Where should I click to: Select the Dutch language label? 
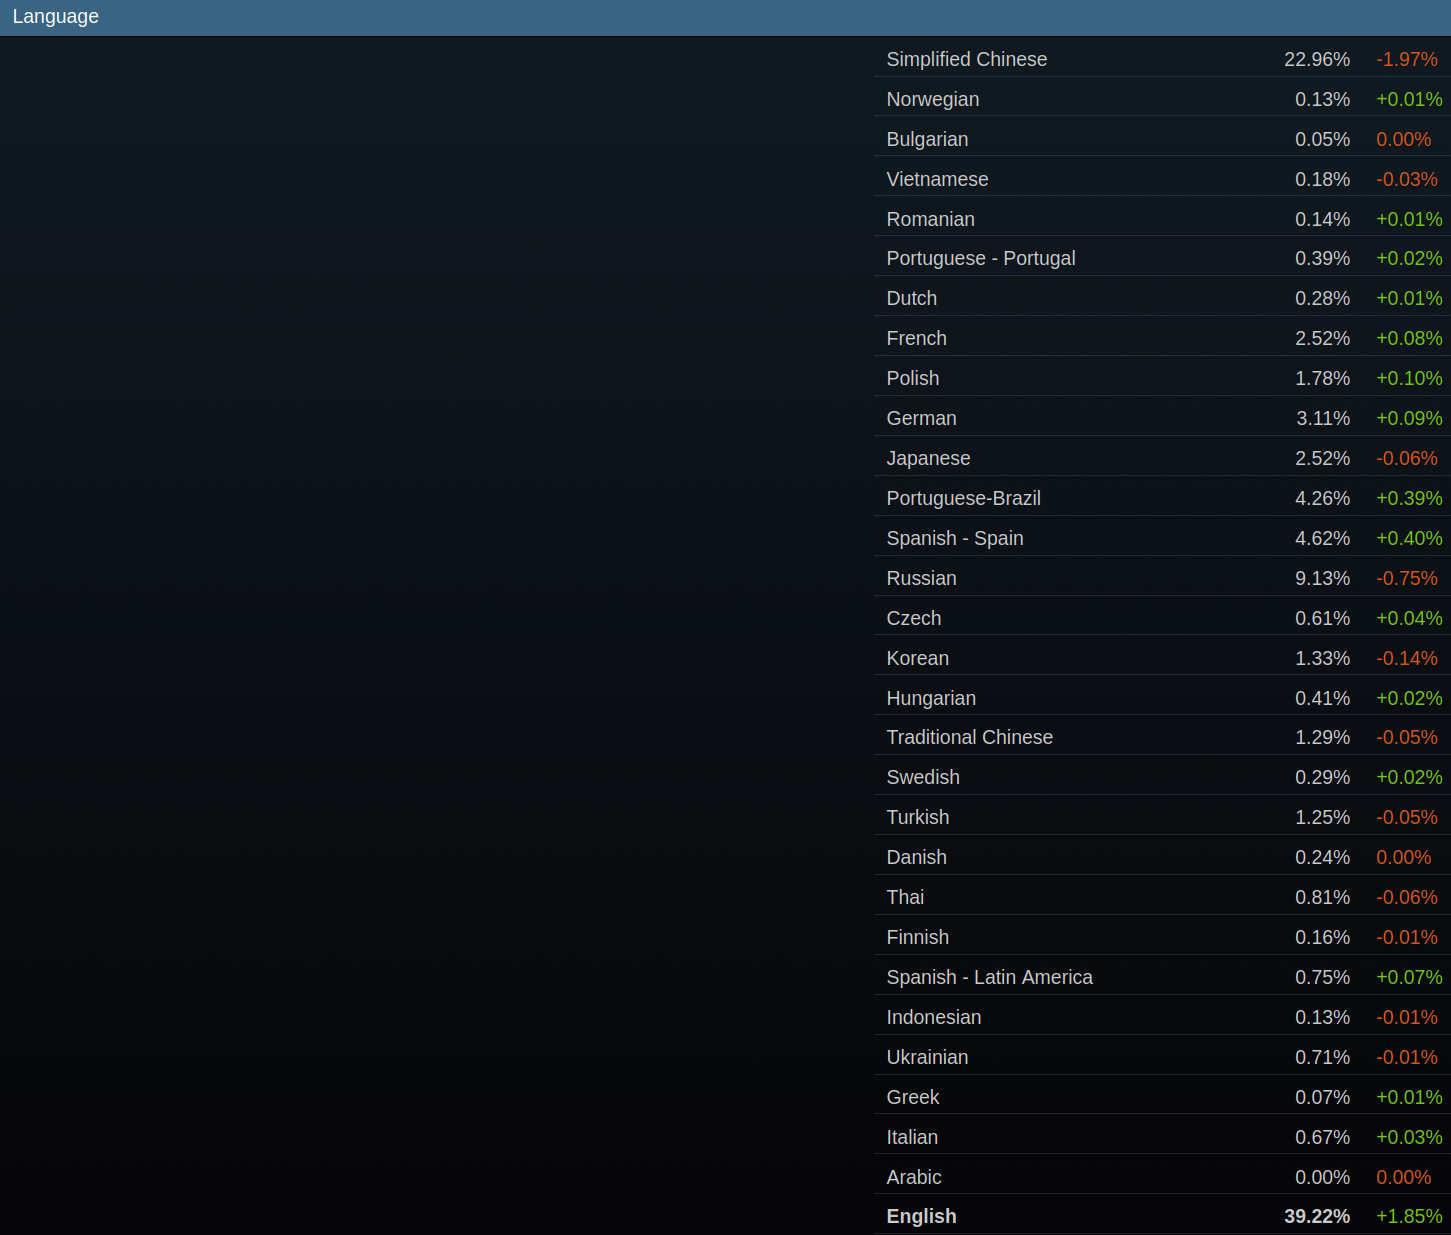pos(912,298)
